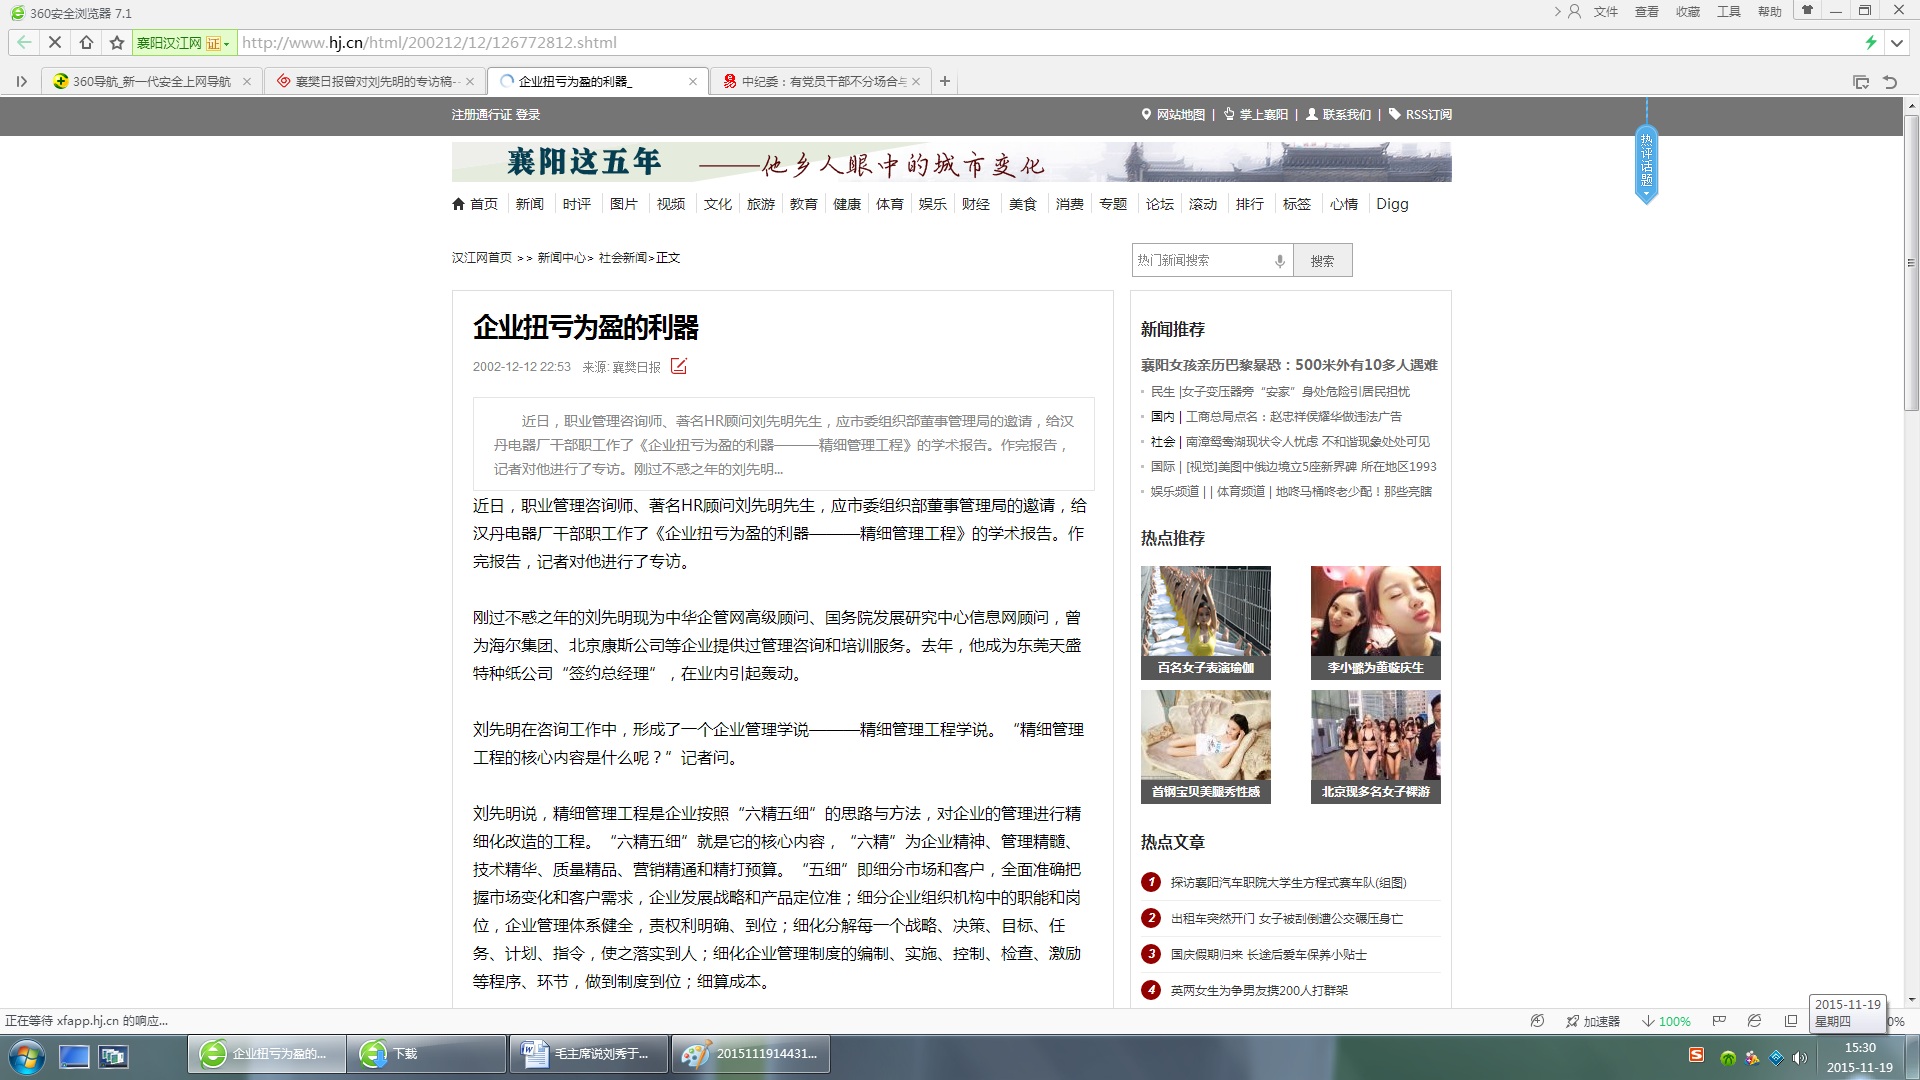Expand address bar history dropdown arrow
Image resolution: width=1920 pixels, height=1080 pixels.
1897,42
